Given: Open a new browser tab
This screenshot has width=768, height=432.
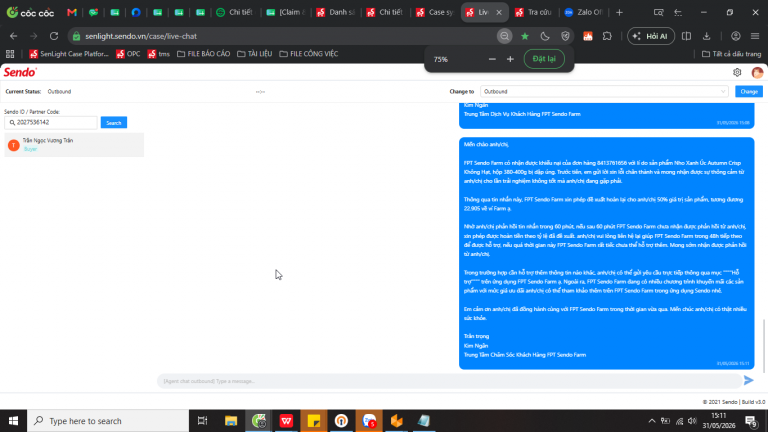Looking at the screenshot, I should (619, 12).
